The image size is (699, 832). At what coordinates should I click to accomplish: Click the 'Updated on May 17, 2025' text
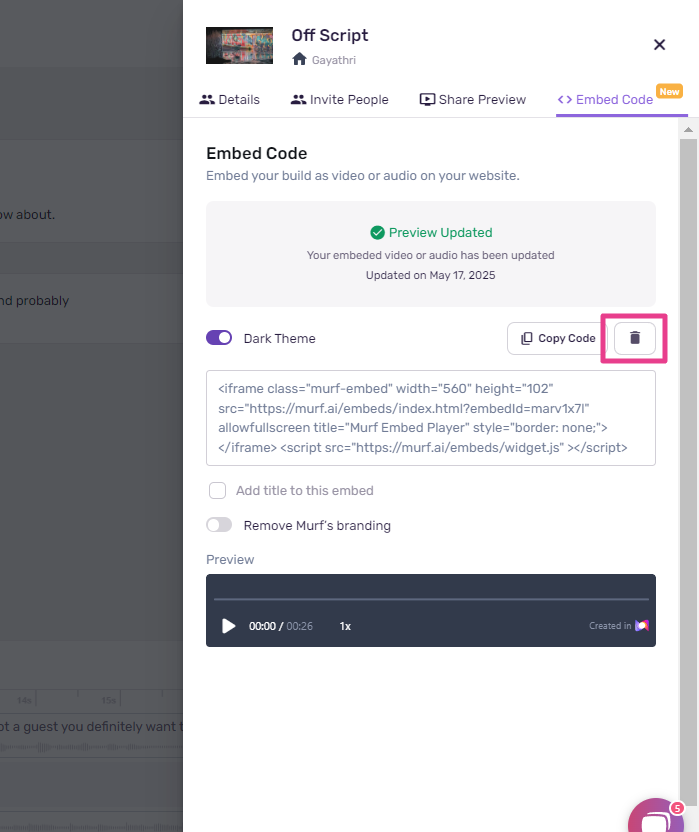pos(430,275)
